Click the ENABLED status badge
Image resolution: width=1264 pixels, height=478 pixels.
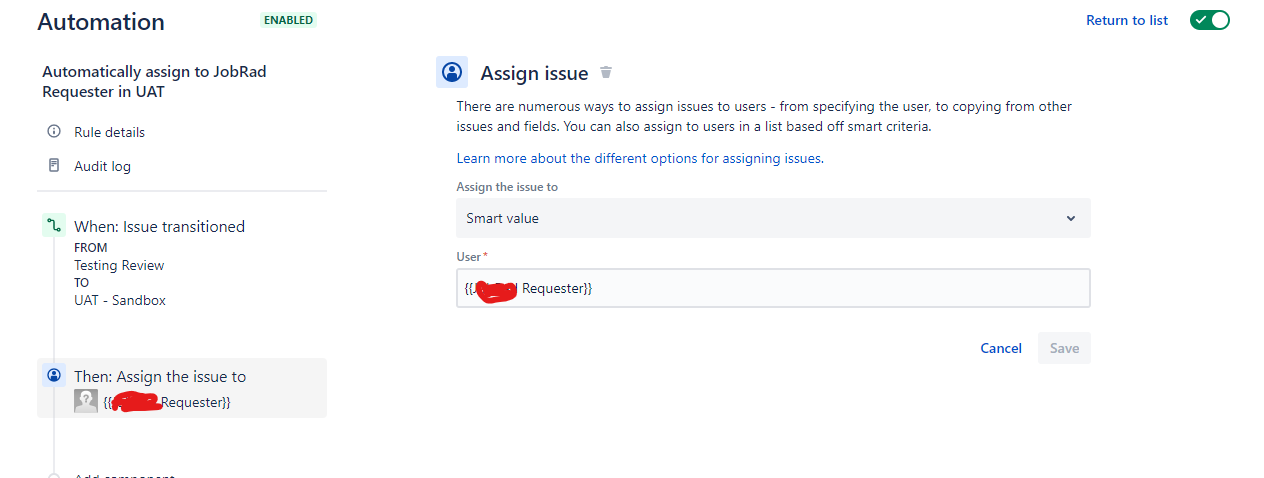(288, 20)
